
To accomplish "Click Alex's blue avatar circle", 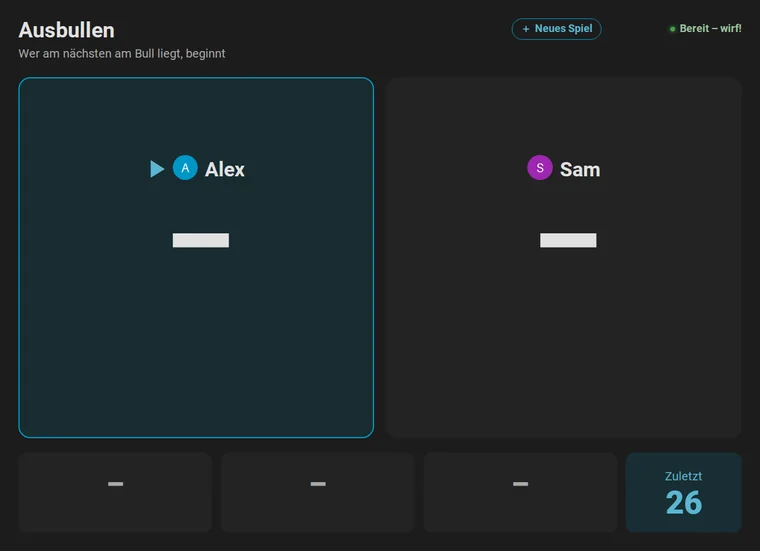I will click(185, 168).
